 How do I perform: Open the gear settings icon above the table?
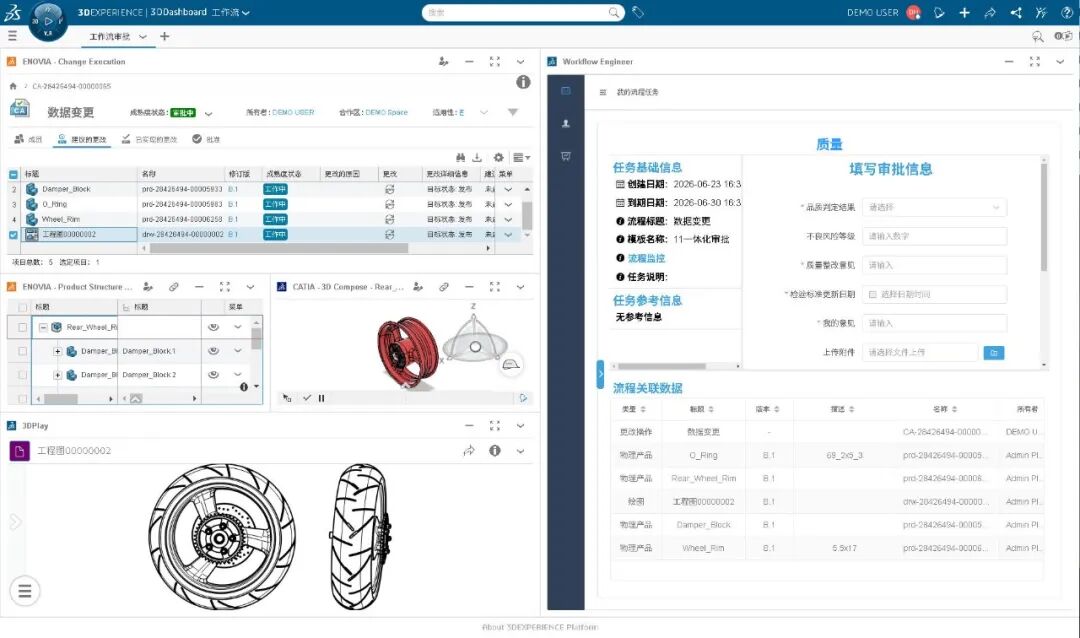click(x=499, y=157)
